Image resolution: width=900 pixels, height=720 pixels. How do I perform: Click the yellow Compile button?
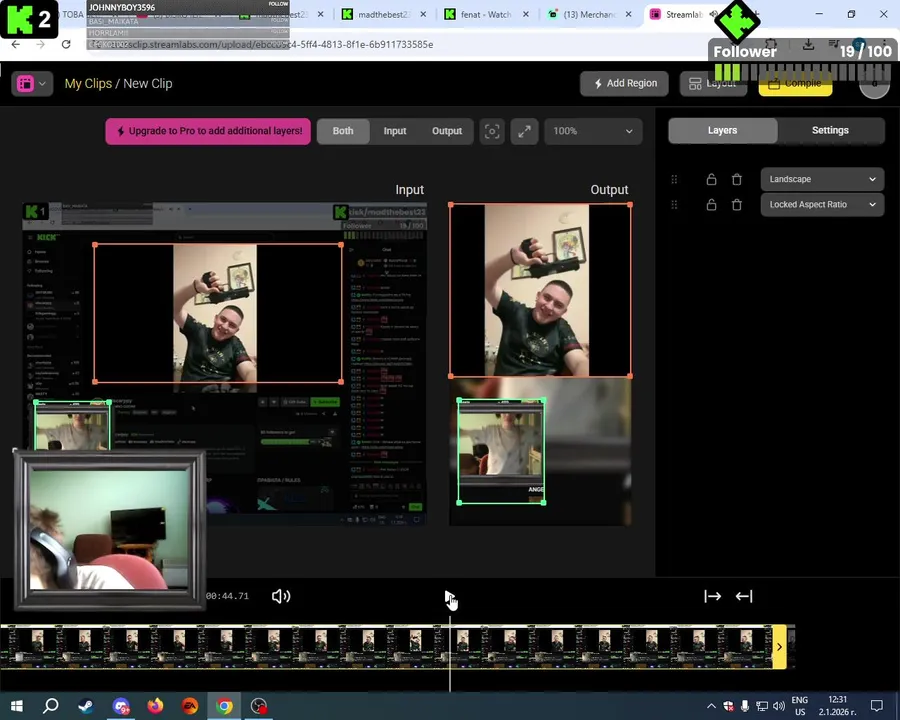pos(795,84)
